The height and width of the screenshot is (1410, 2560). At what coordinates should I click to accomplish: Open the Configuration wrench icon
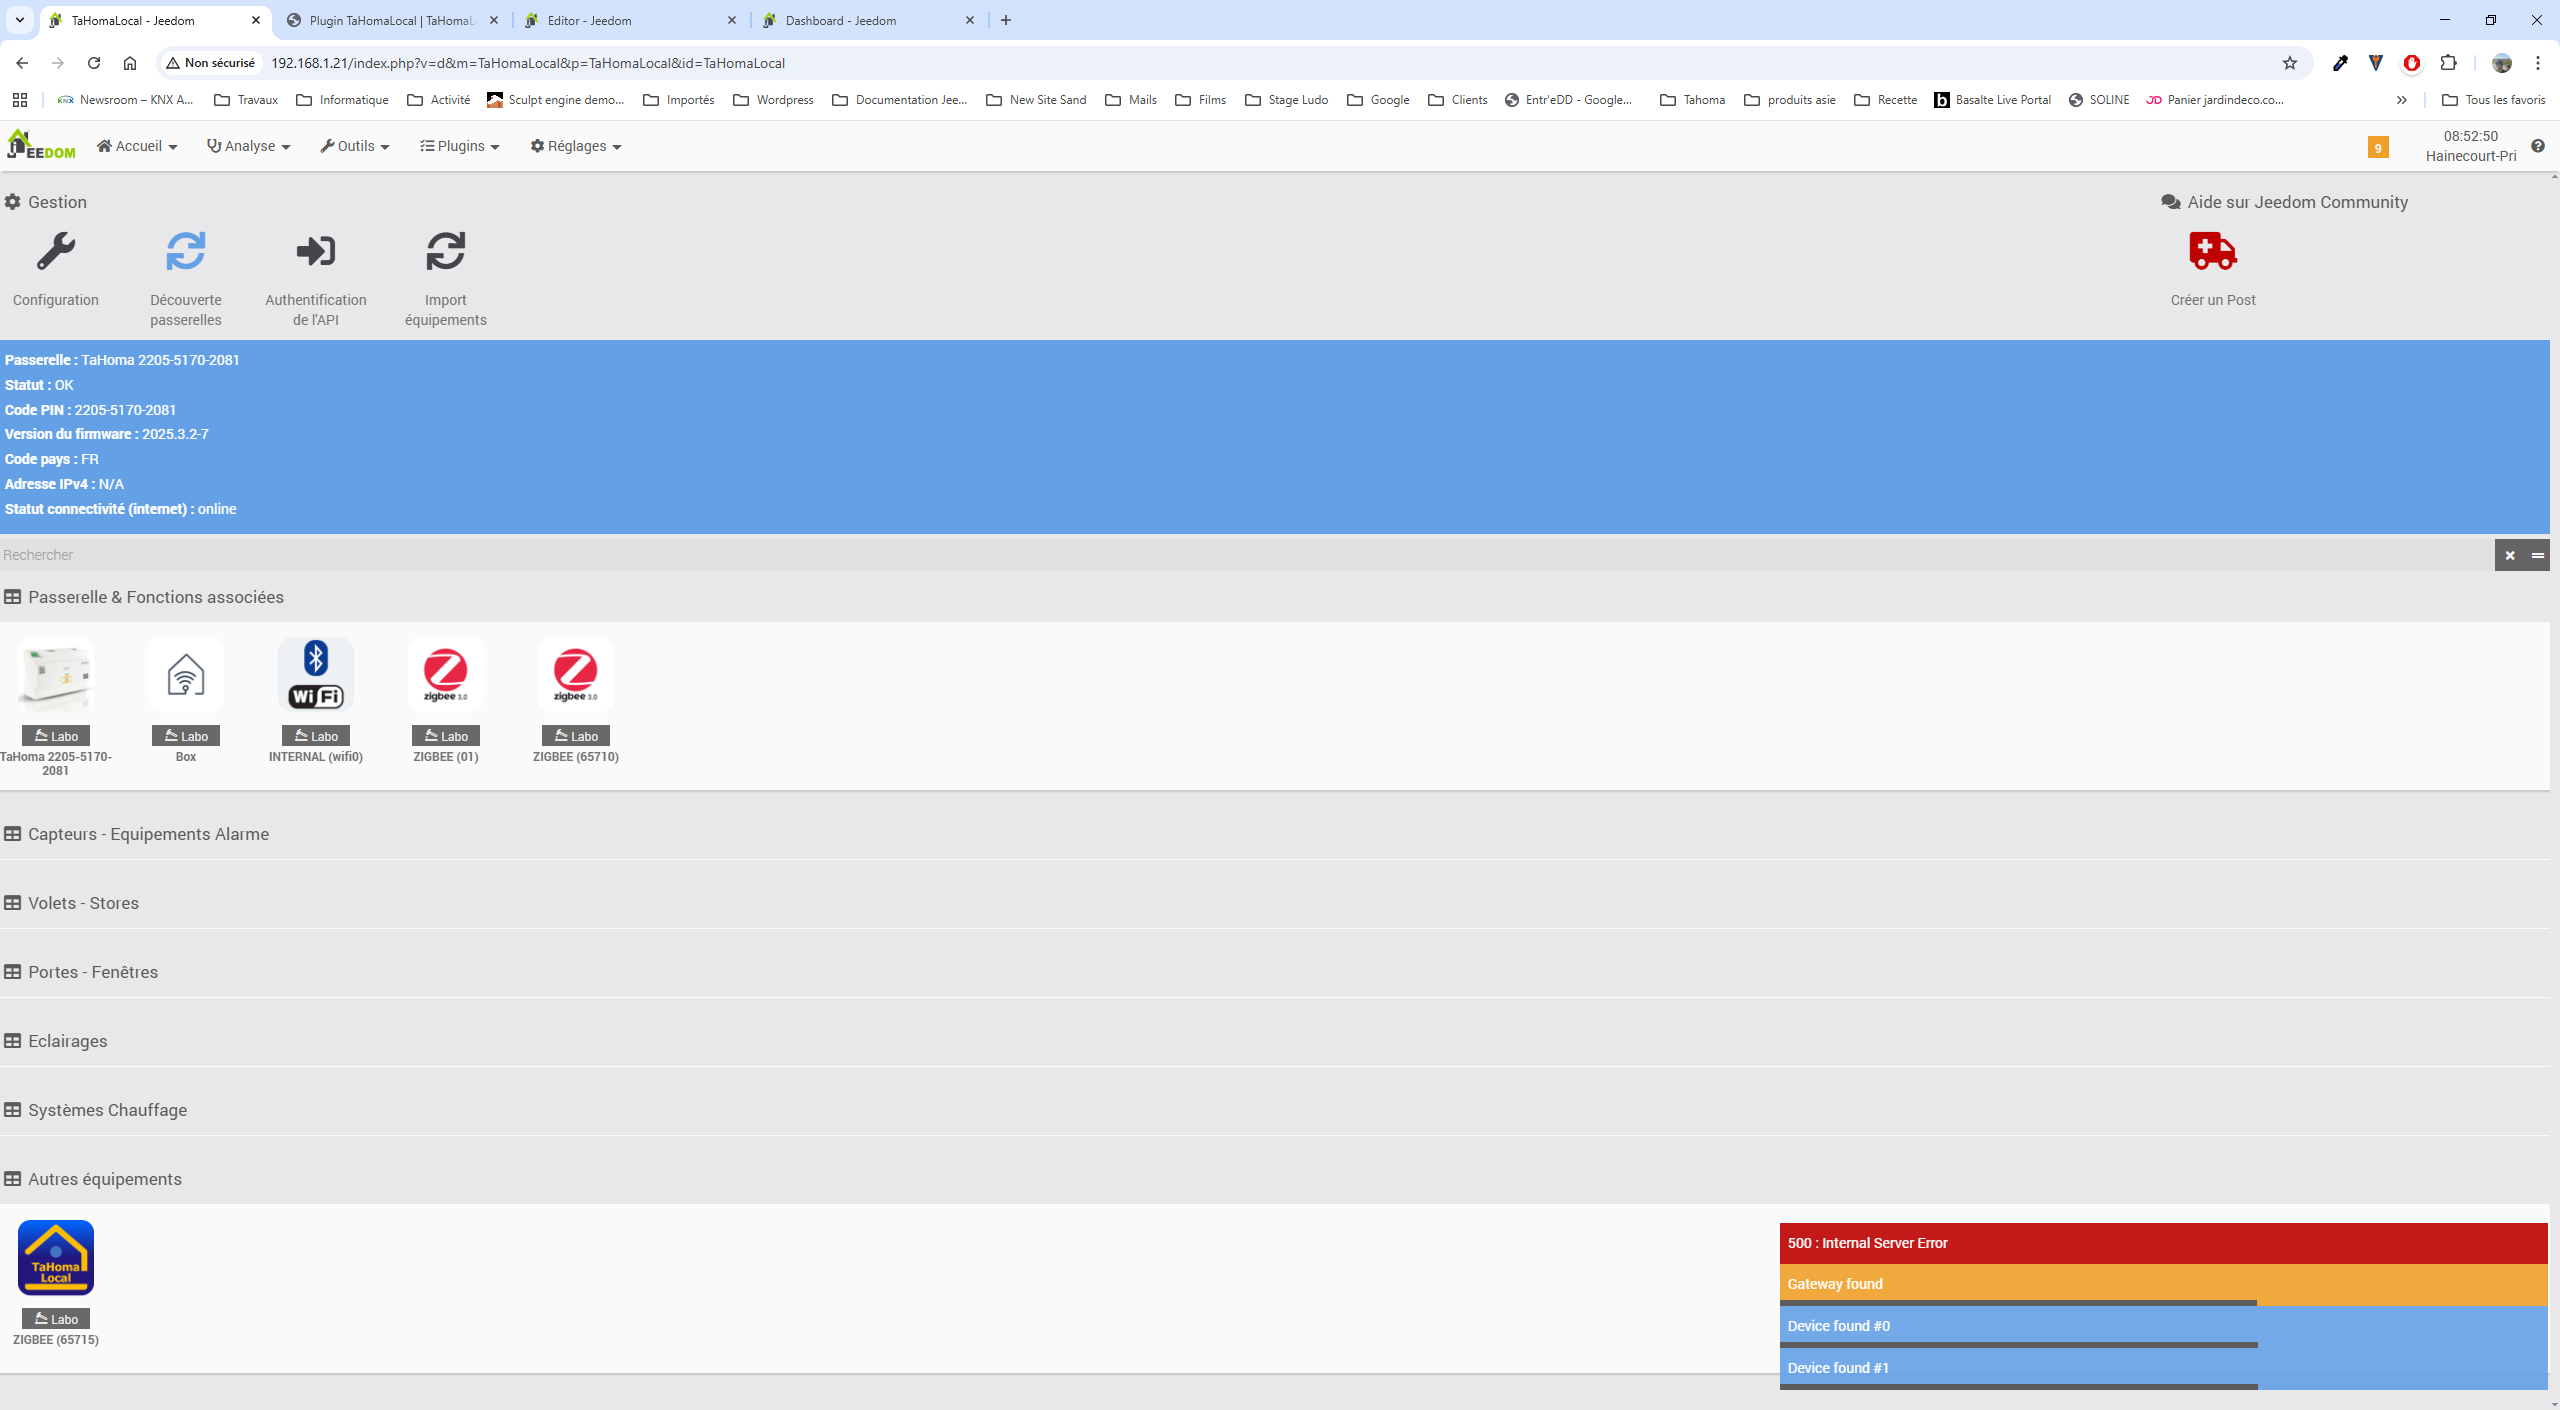56,252
